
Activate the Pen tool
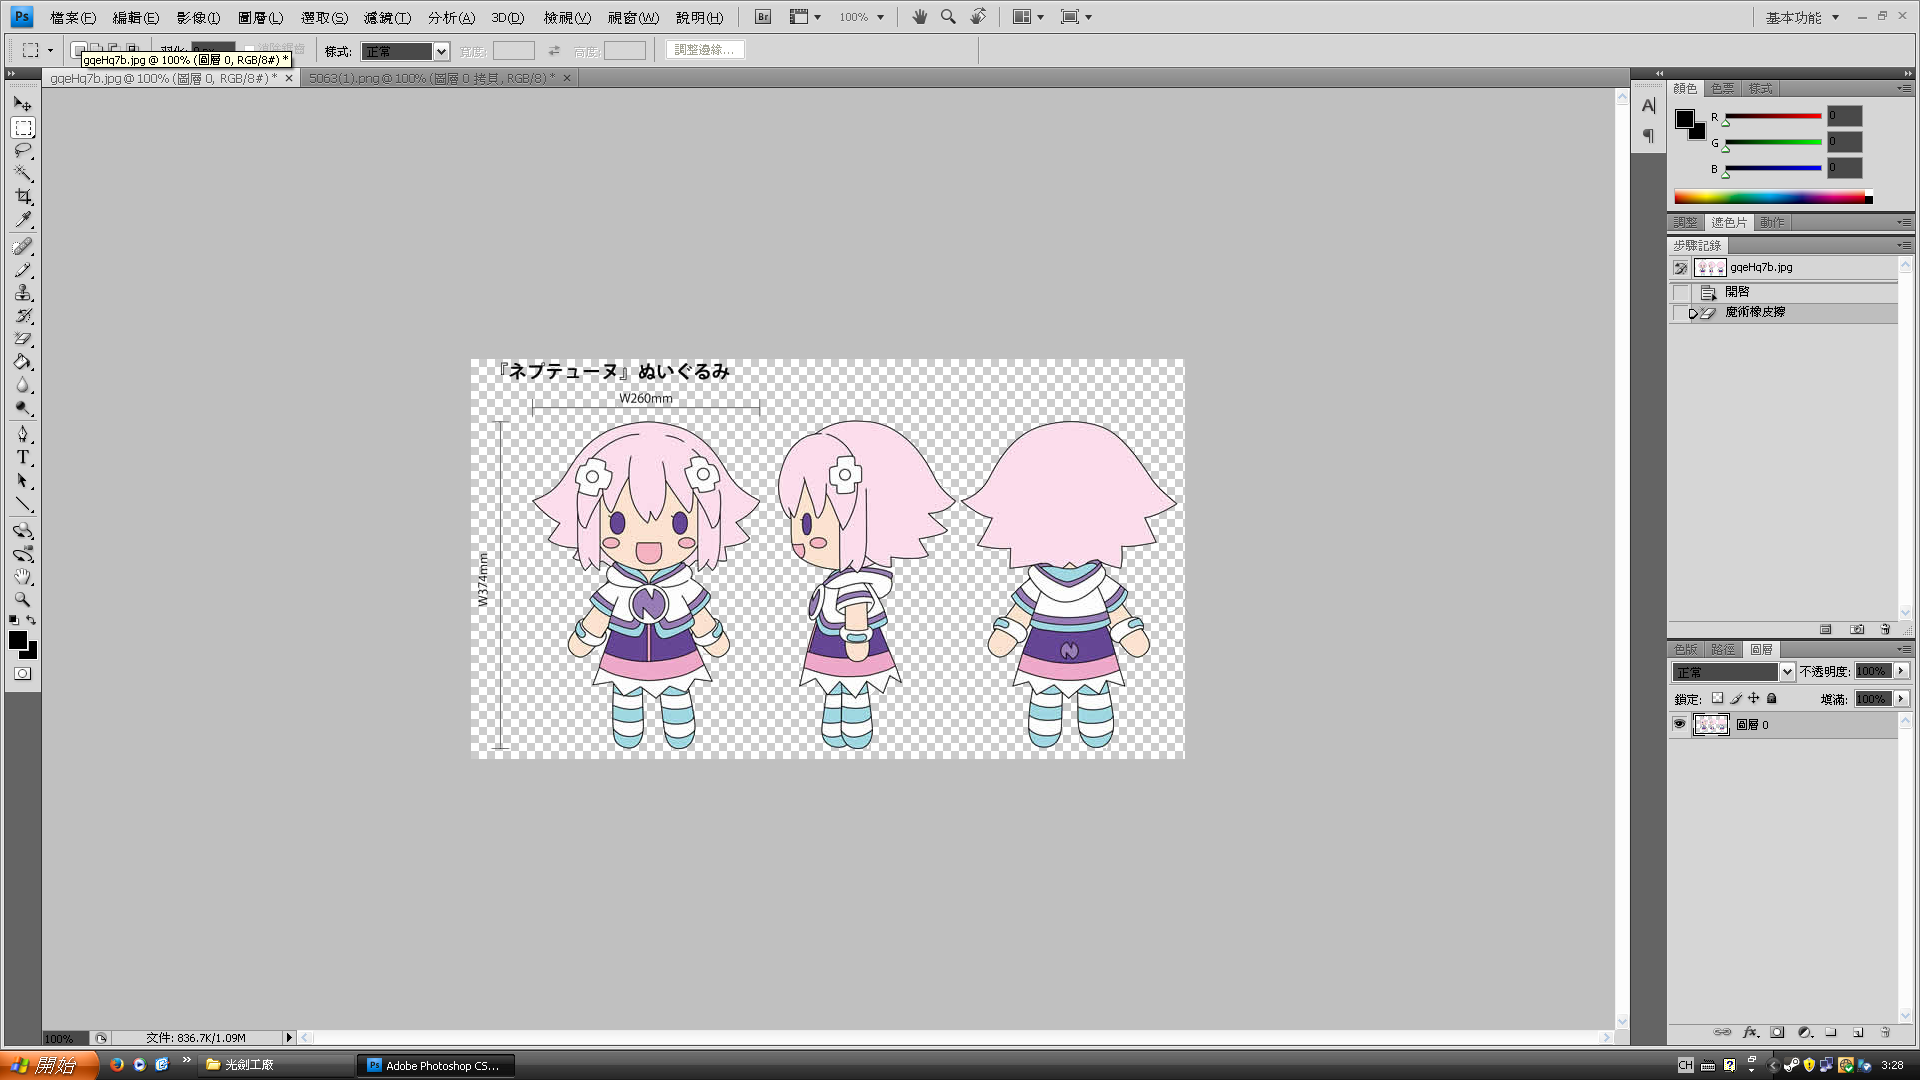click(23, 434)
